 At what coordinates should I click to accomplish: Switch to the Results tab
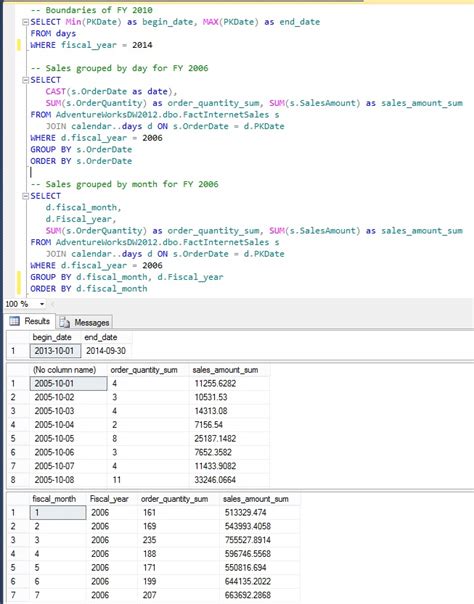[x=30, y=321]
